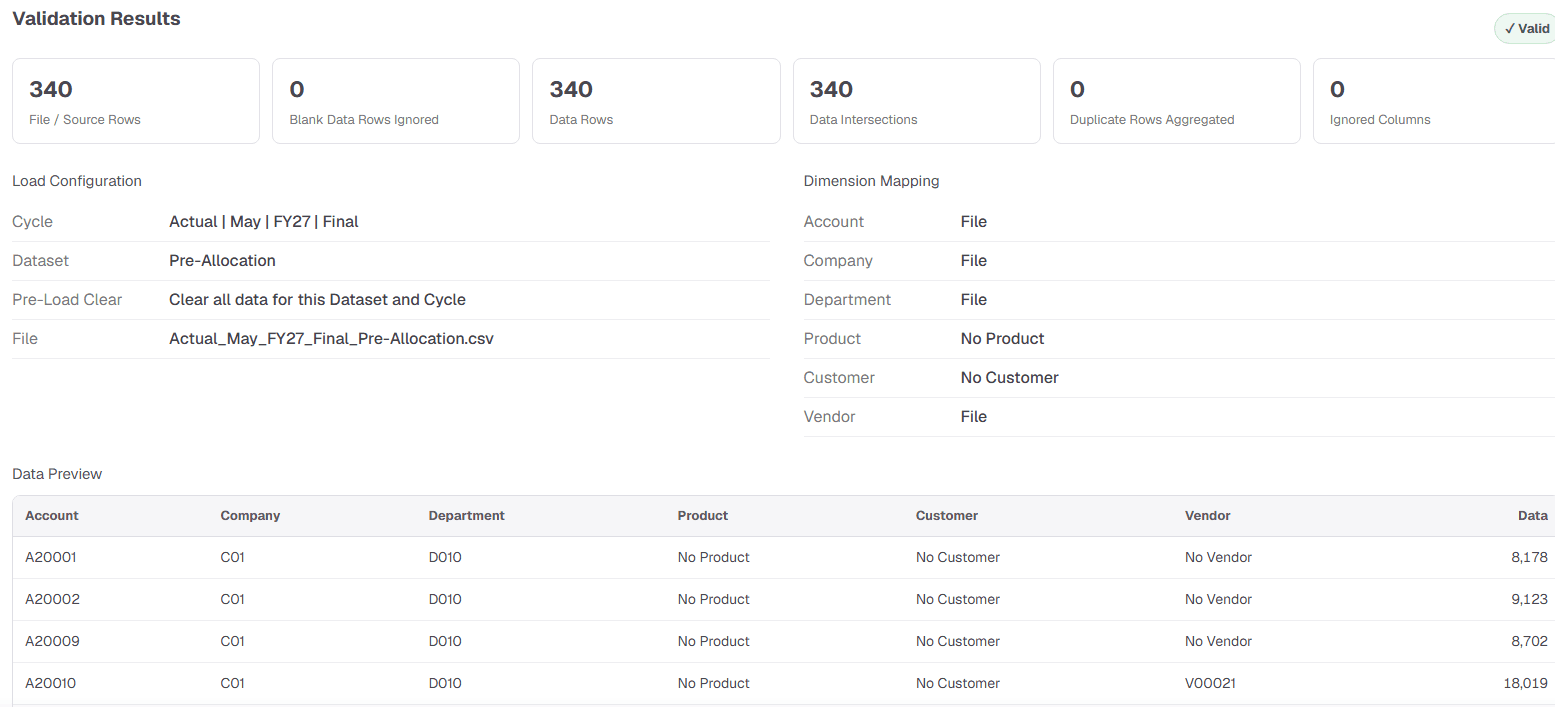Select the Validation Results heading
The height and width of the screenshot is (707, 1555).
(96, 19)
